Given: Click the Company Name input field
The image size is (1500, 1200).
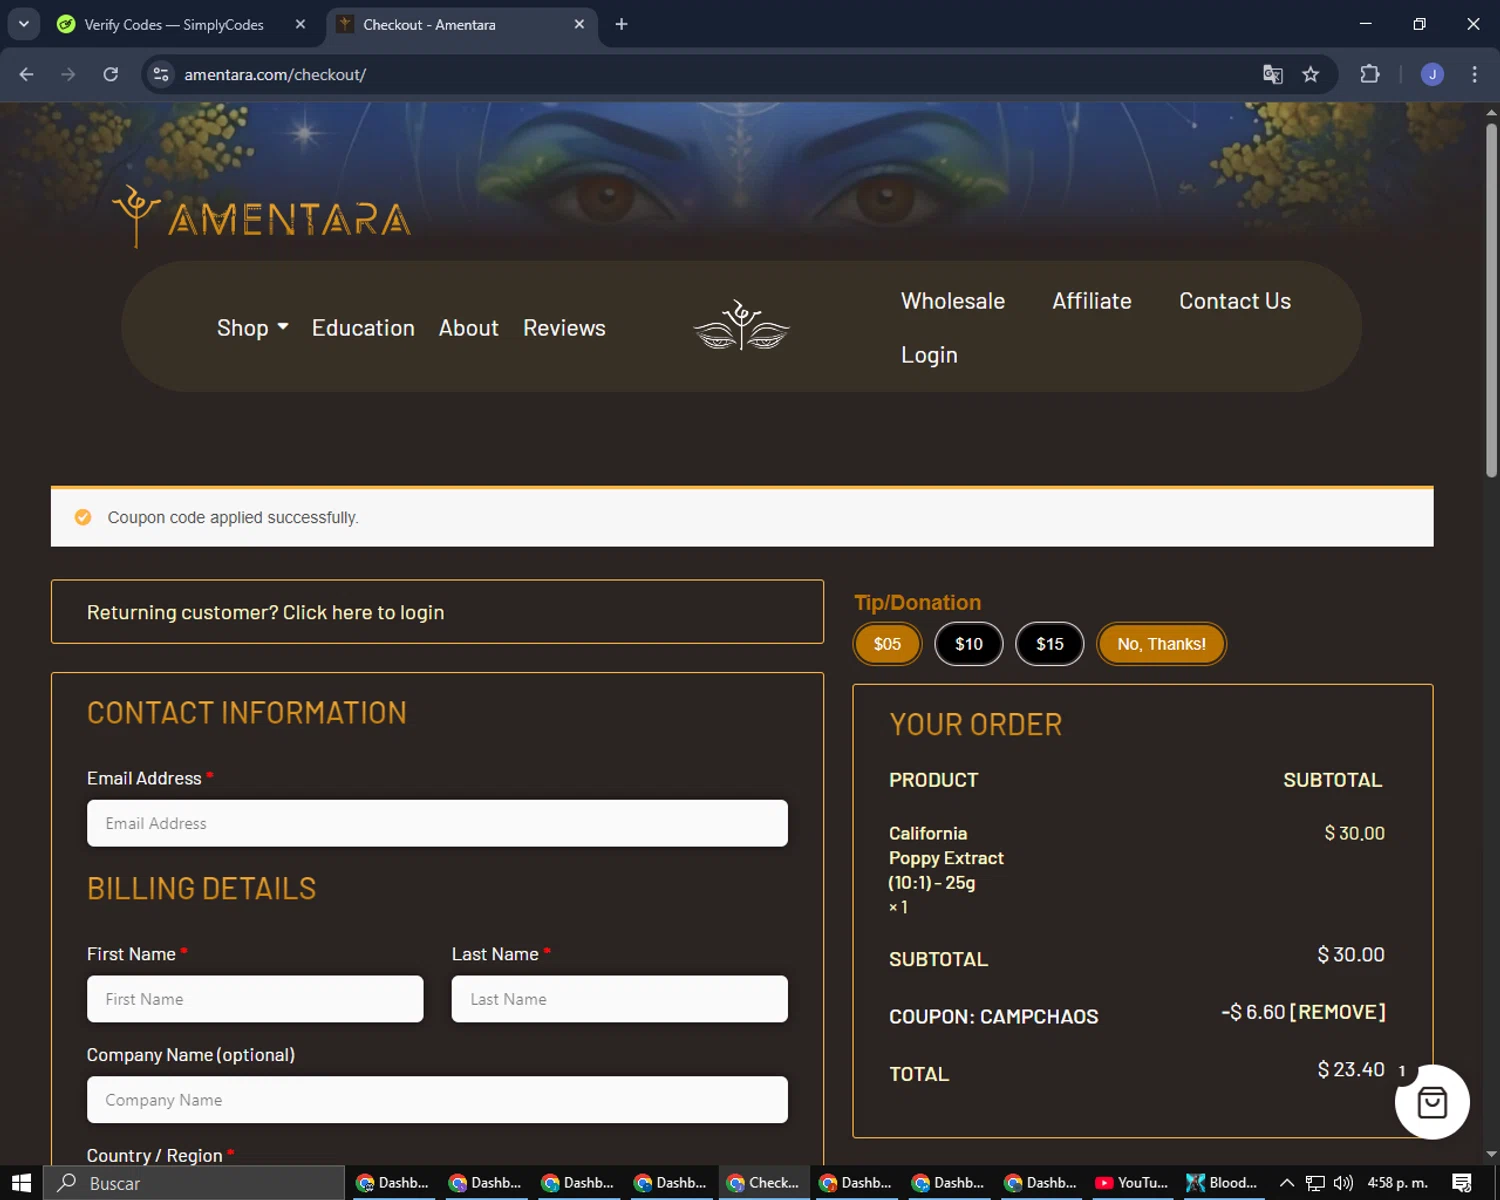Looking at the screenshot, I should [437, 1100].
